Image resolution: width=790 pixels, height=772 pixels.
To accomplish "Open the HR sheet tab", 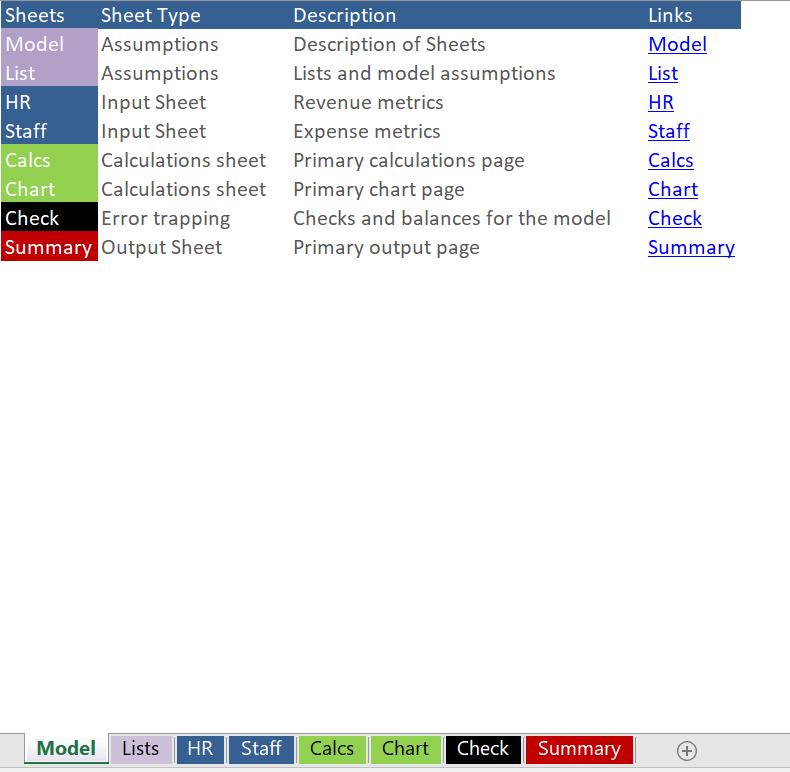I will coord(200,749).
